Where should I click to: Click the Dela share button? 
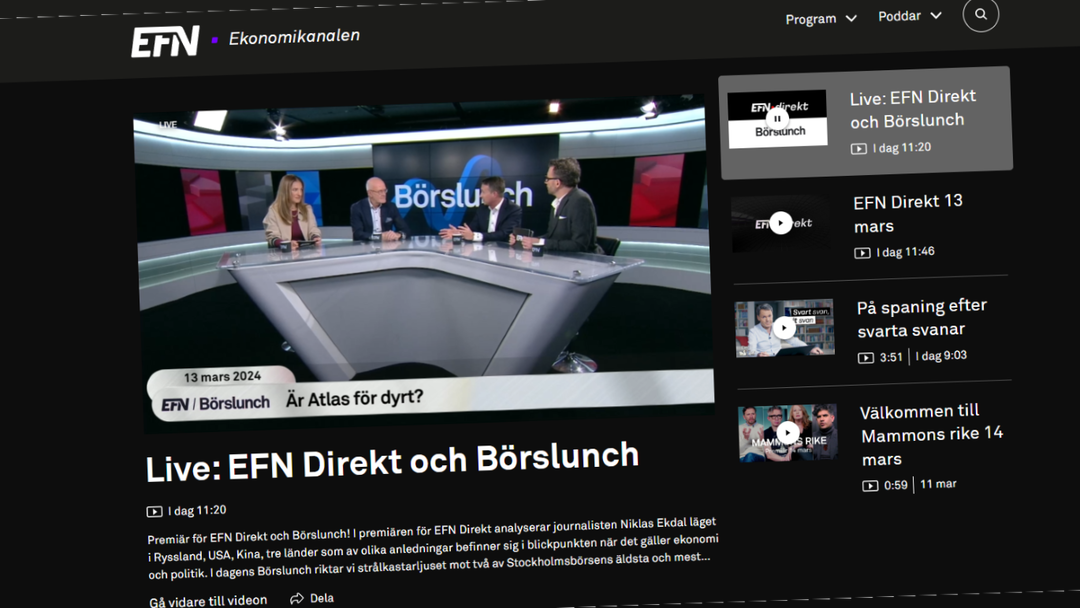point(312,598)
